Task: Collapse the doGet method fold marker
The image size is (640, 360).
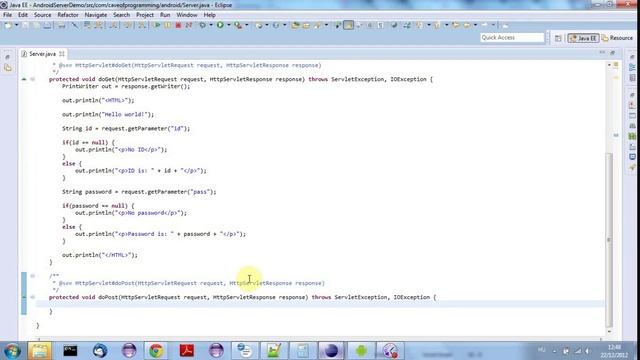Action: (x=33, y=79)
